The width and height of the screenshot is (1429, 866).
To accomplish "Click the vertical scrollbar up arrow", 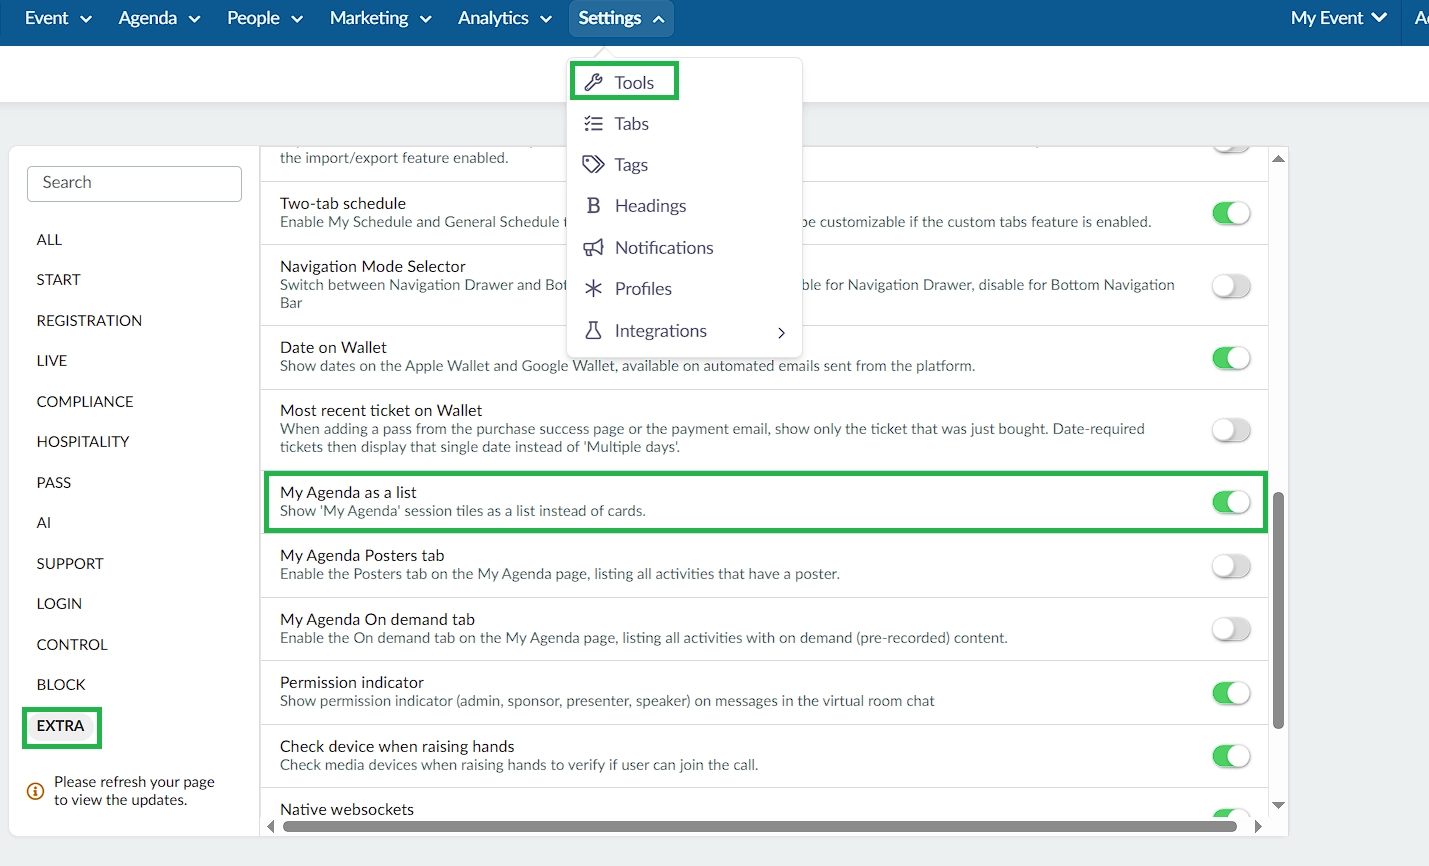I will coord(1278,158).
